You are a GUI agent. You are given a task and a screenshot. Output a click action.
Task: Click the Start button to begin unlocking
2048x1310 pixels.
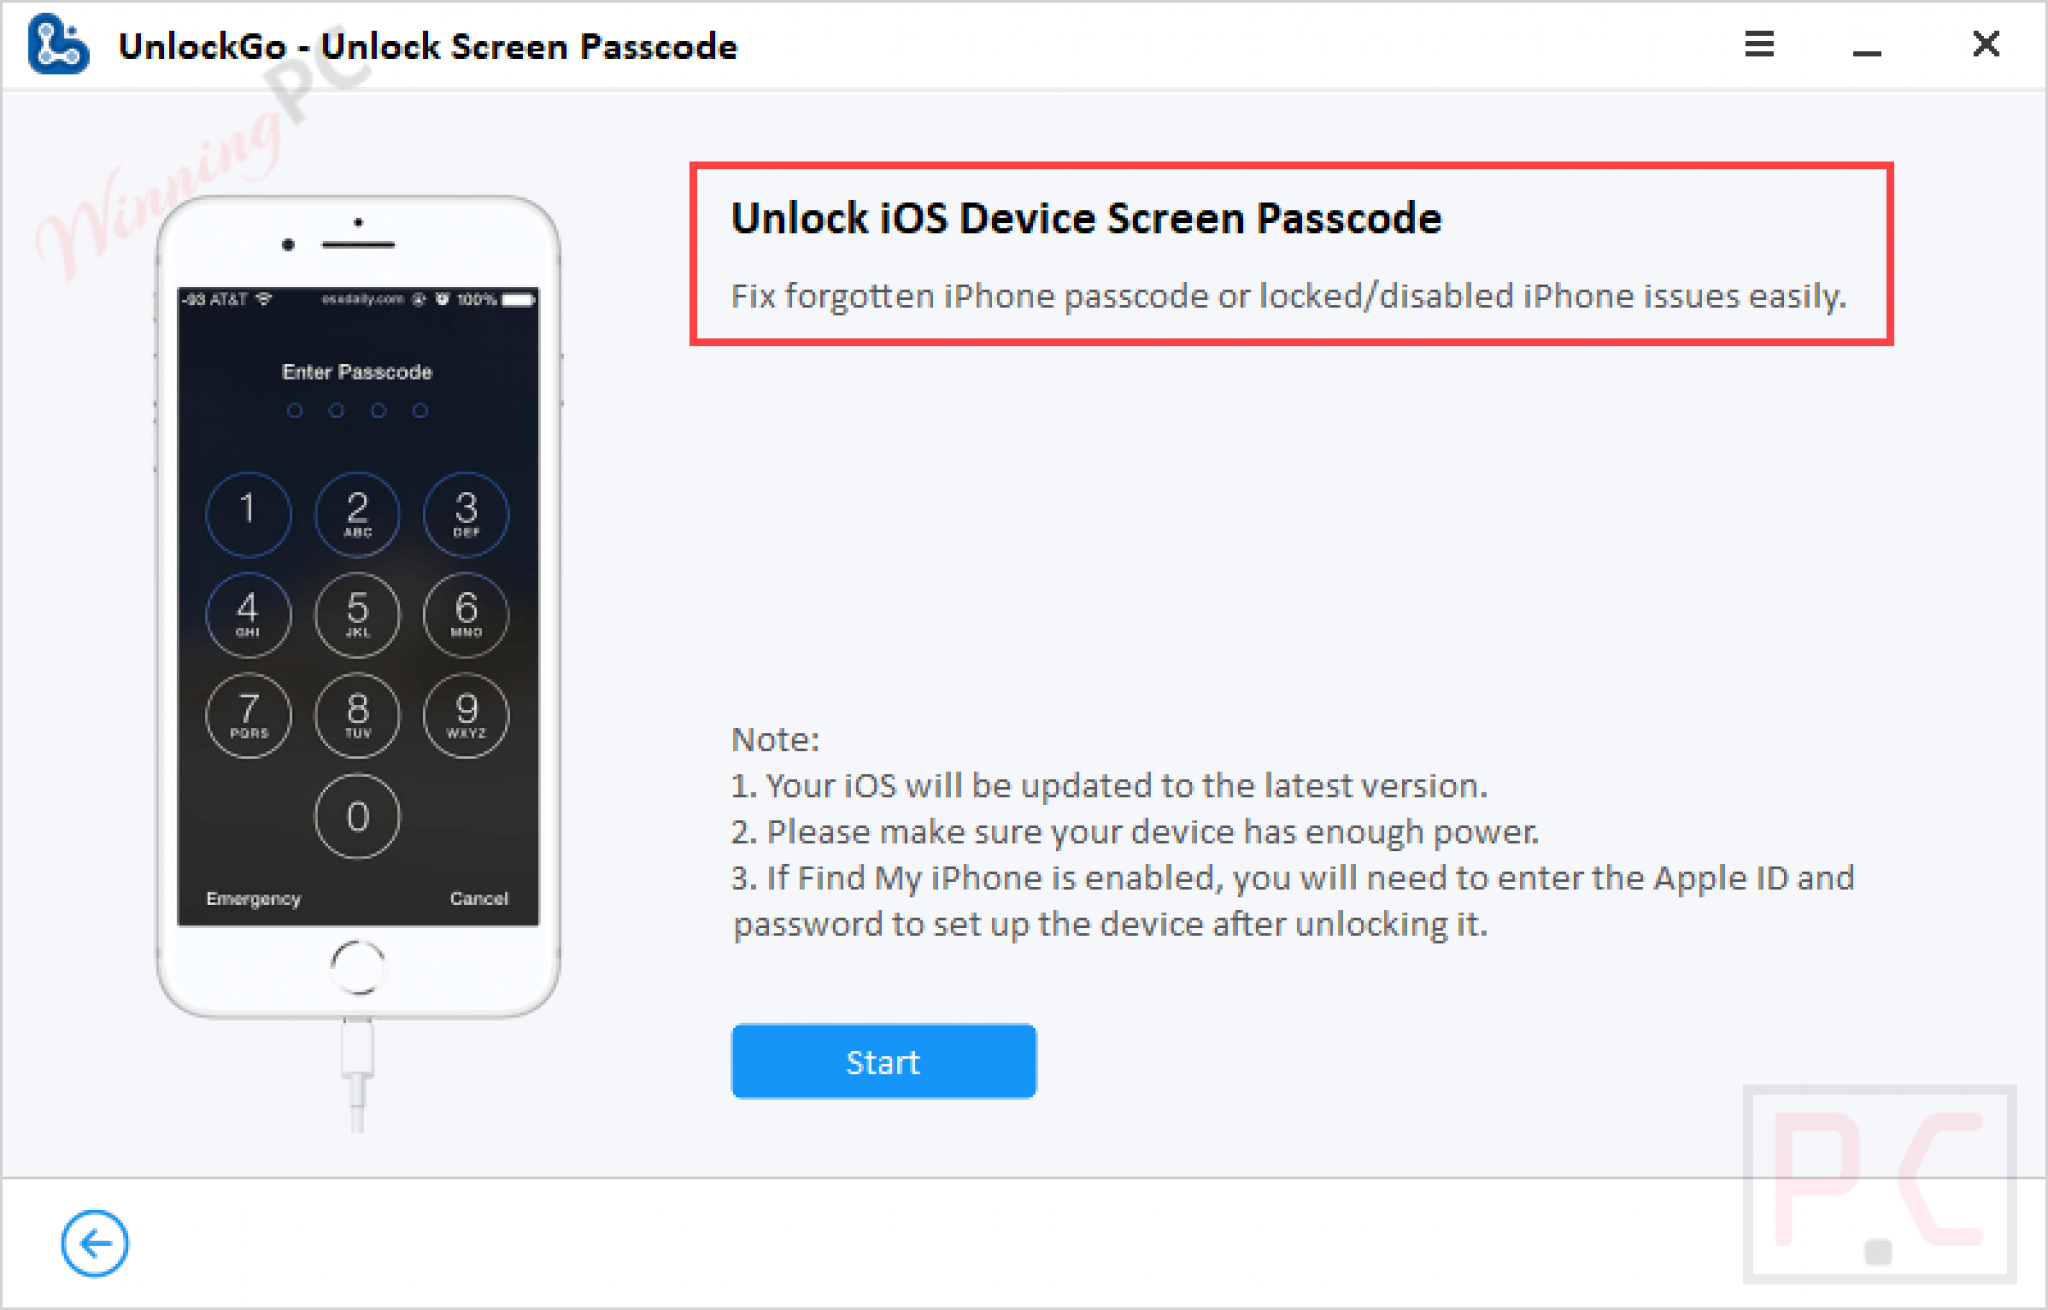(883, 1061)
